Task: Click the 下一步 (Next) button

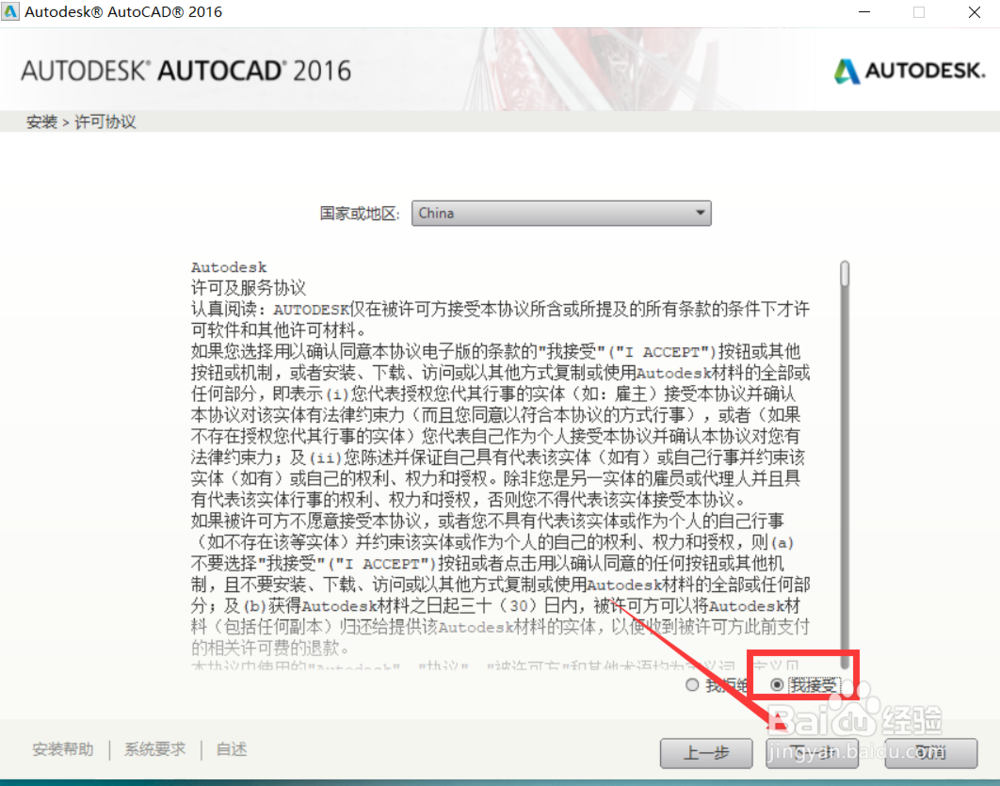Action: (812, 753)
